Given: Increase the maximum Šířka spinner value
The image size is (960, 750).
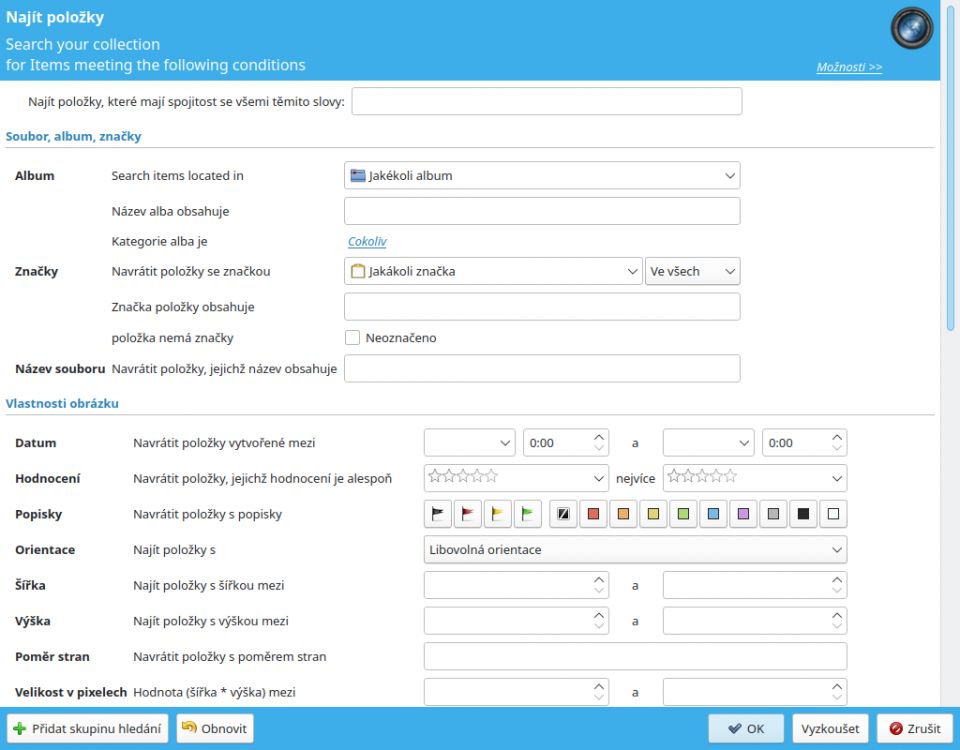Looking at the screenshot, I should coord(837,579).
